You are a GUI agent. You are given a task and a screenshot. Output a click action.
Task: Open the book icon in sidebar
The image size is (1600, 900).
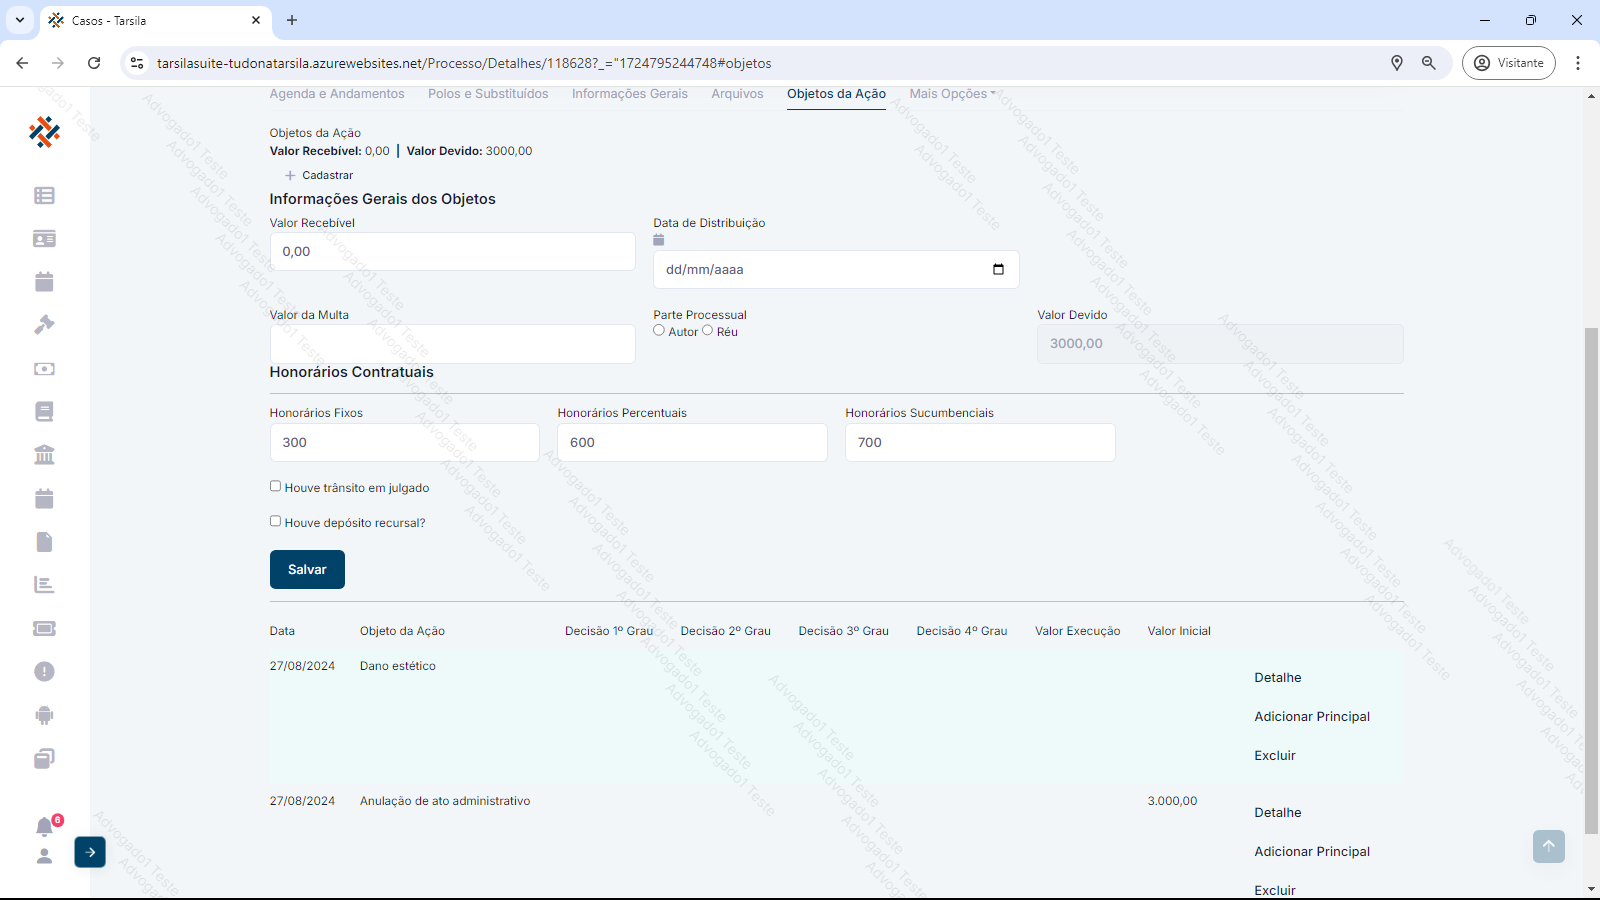(44, 412)
